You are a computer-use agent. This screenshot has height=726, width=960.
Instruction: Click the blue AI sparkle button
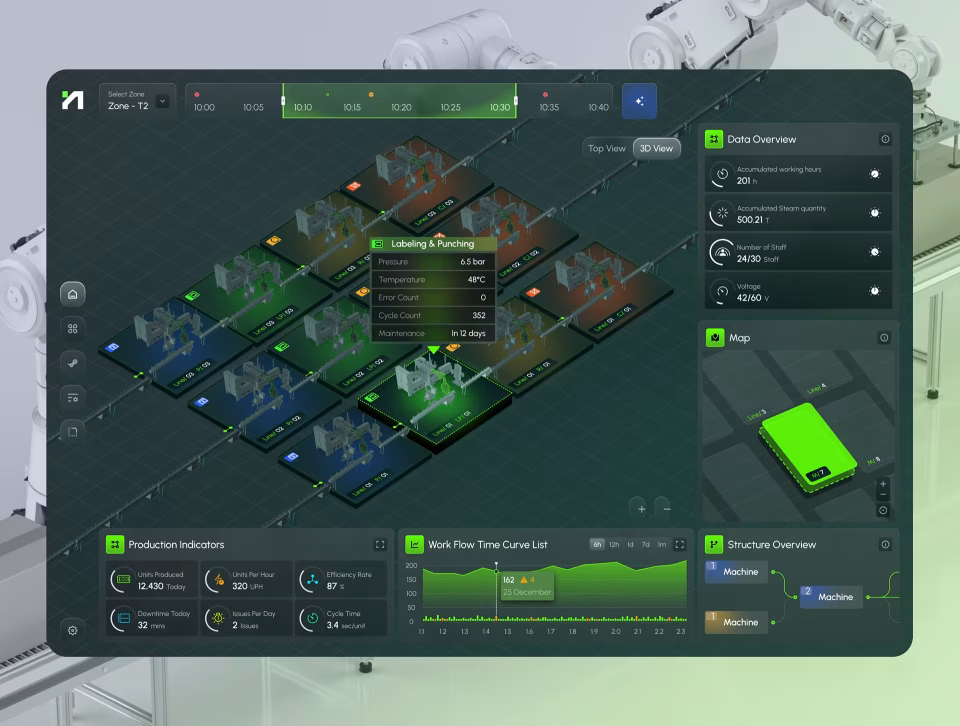(x=639, y=101)
